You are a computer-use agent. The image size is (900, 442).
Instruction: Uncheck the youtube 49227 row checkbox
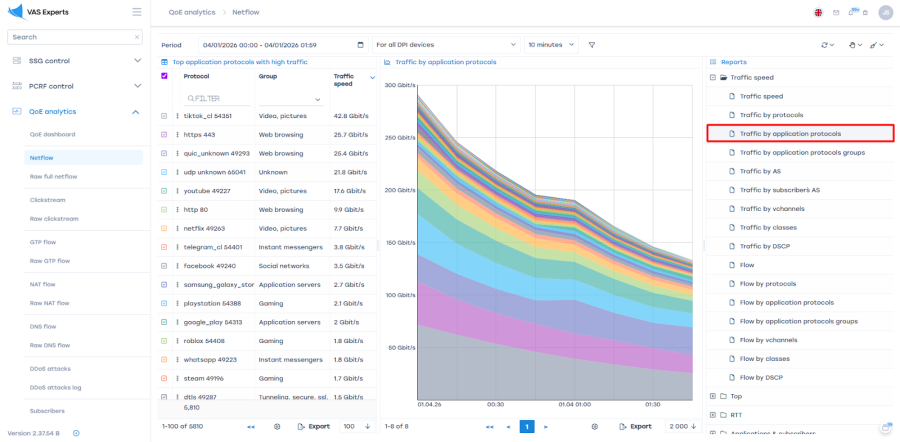tap(164, 191)
